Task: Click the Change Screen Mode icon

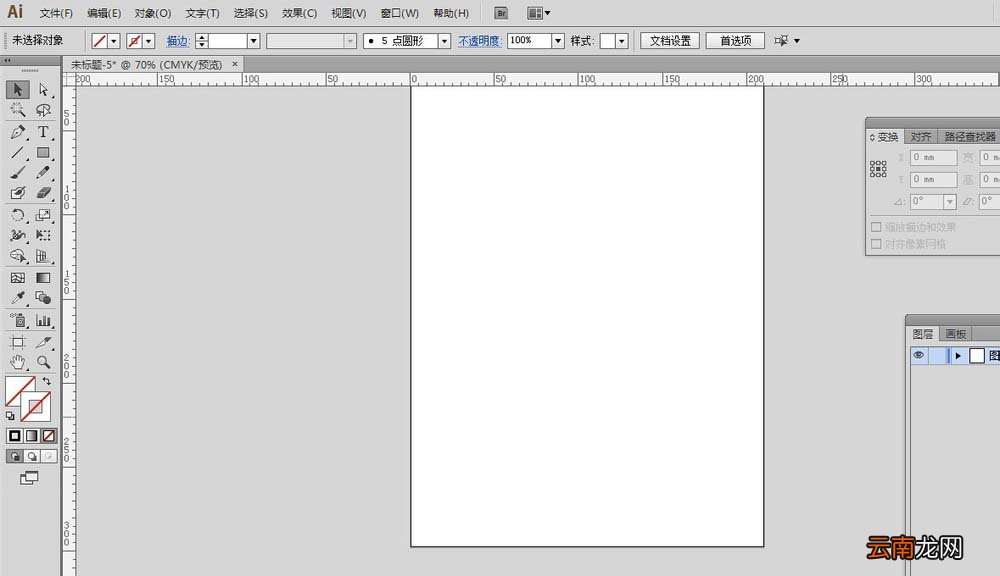Action: [29, 478]
